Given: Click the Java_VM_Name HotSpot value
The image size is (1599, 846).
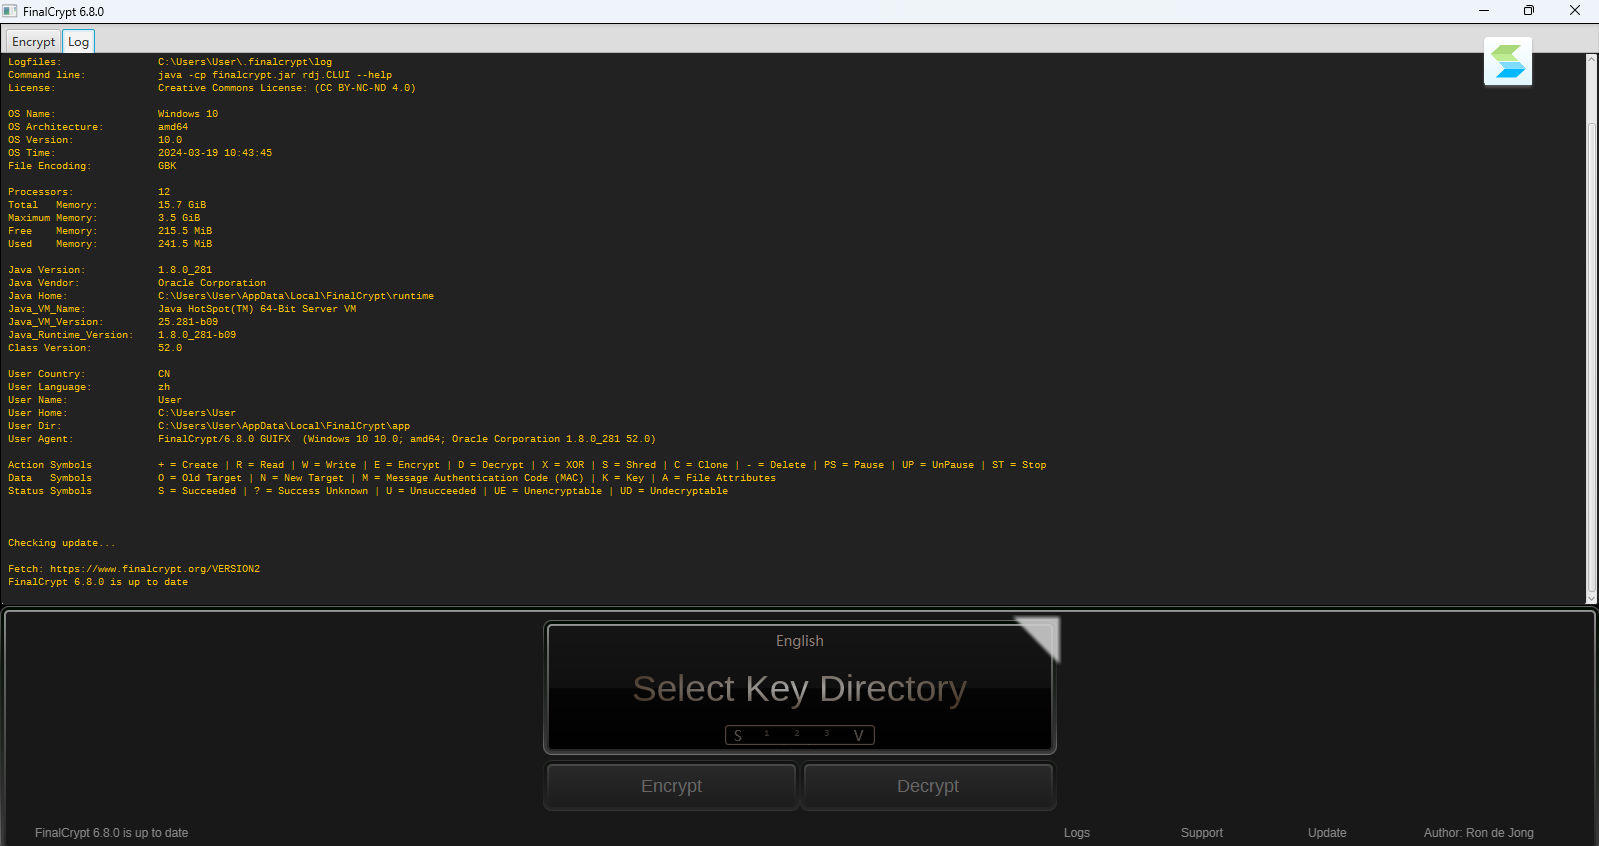Looking at the screenshot, I should 257,309.
